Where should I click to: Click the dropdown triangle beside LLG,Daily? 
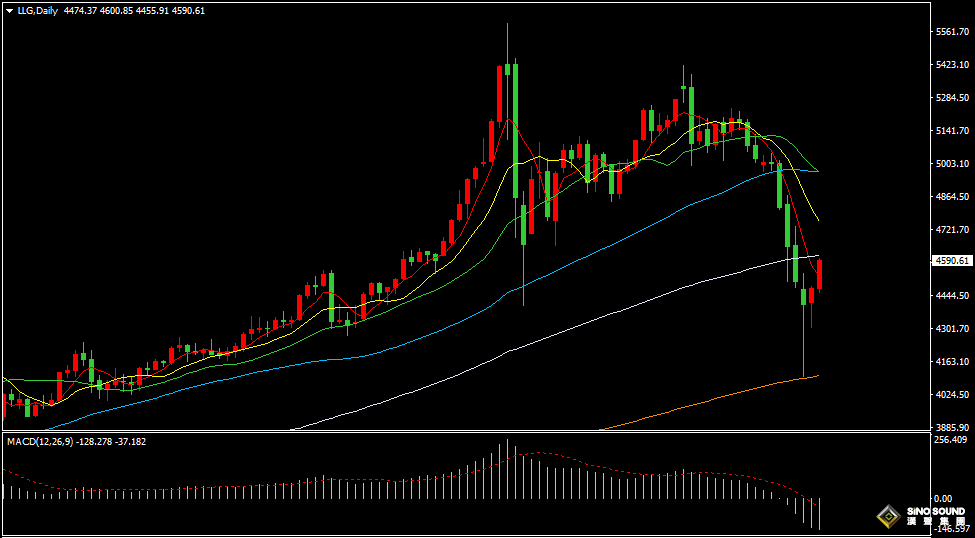point(9,10)
